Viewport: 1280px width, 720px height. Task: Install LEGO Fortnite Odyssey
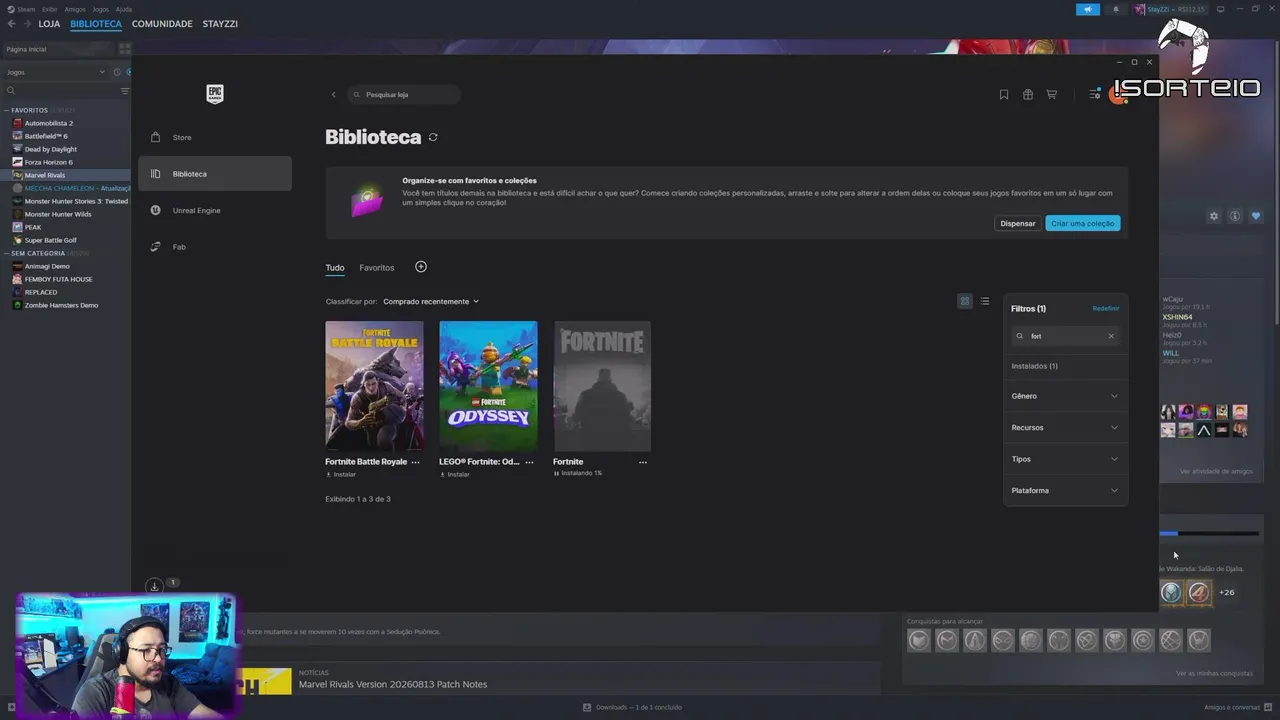click(455, 474)
